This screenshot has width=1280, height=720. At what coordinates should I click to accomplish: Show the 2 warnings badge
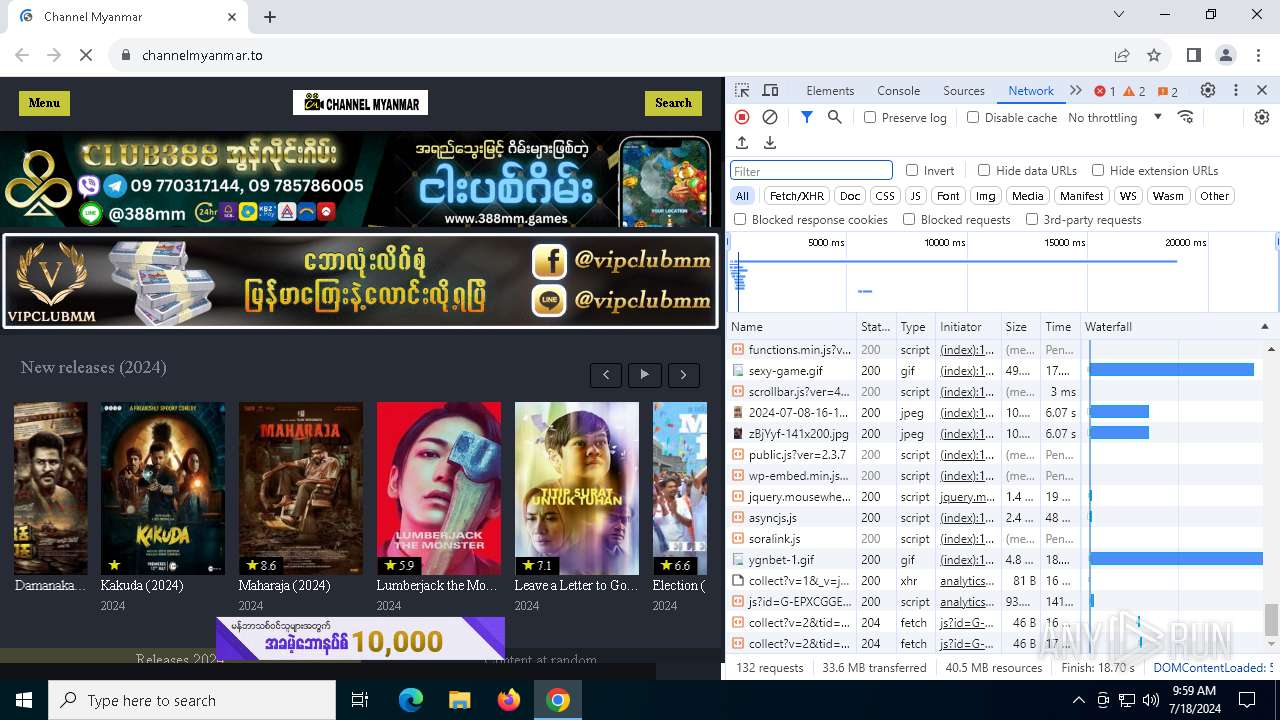click(1135, 91)
